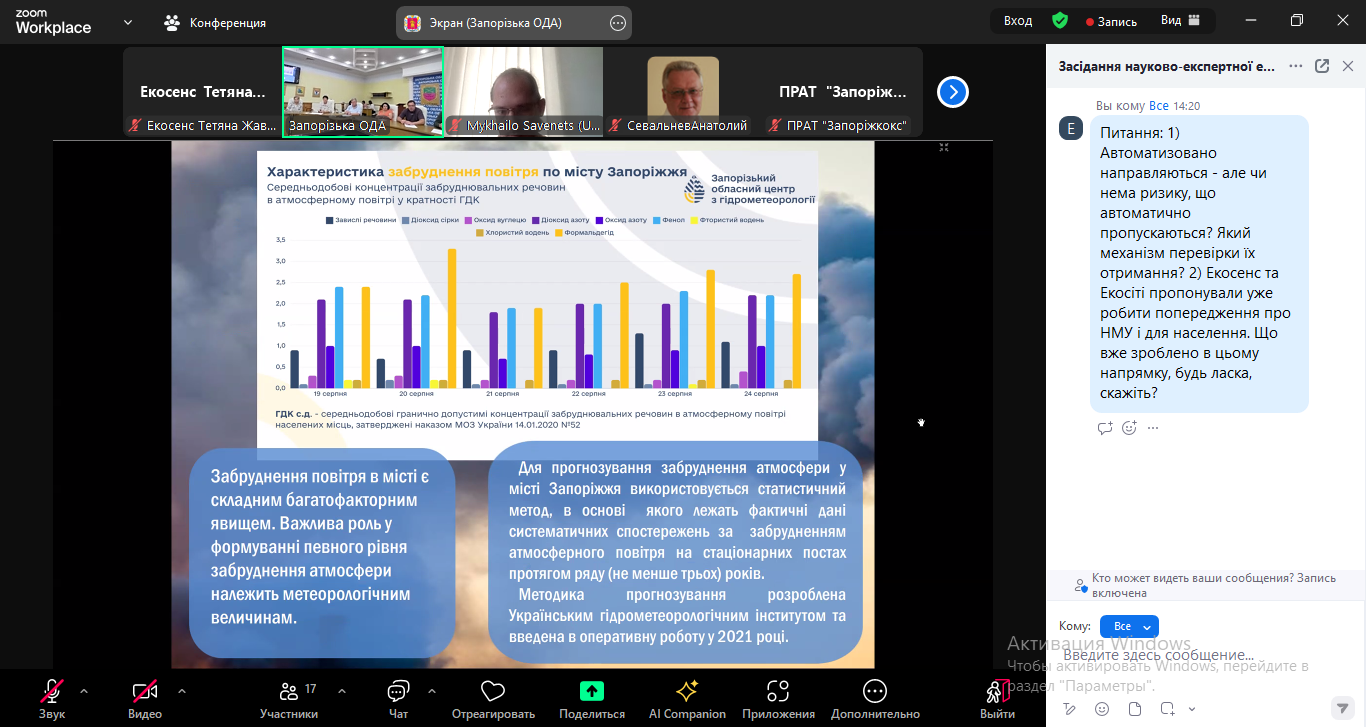This screenshot has width=1366, height=728.
Task: Show next participants with blue arrow button
Action: [x=953, y=92]
